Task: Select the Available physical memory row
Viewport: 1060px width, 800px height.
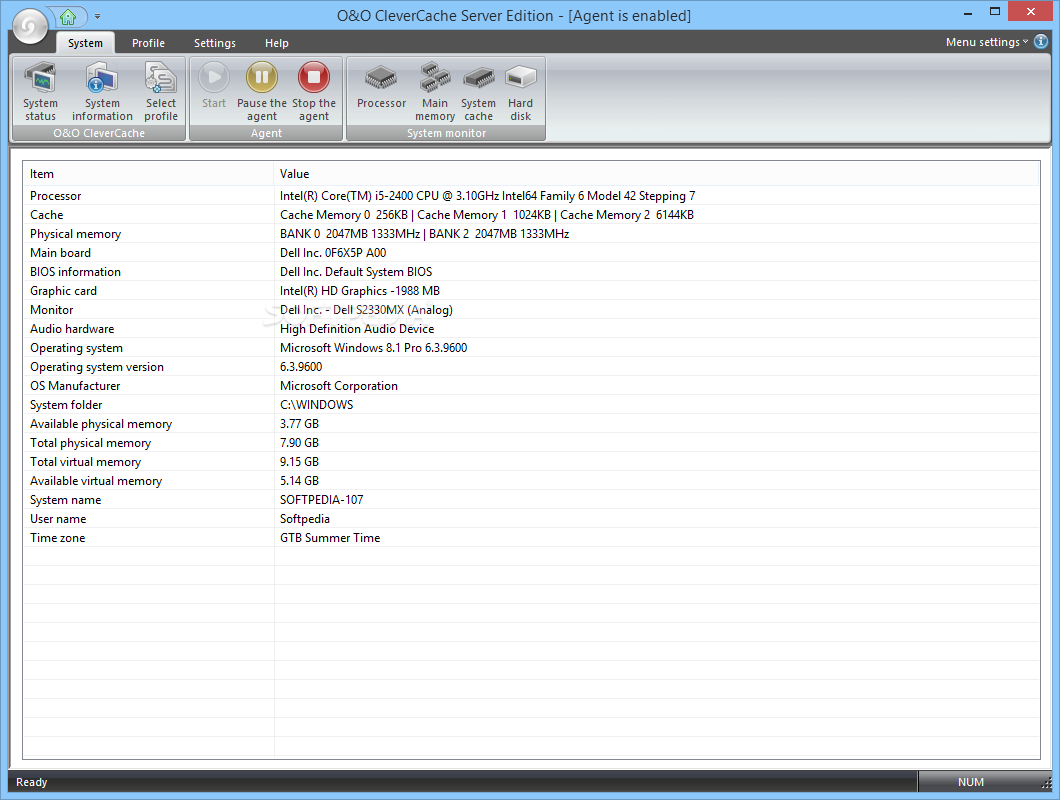Action: (531, 423)
